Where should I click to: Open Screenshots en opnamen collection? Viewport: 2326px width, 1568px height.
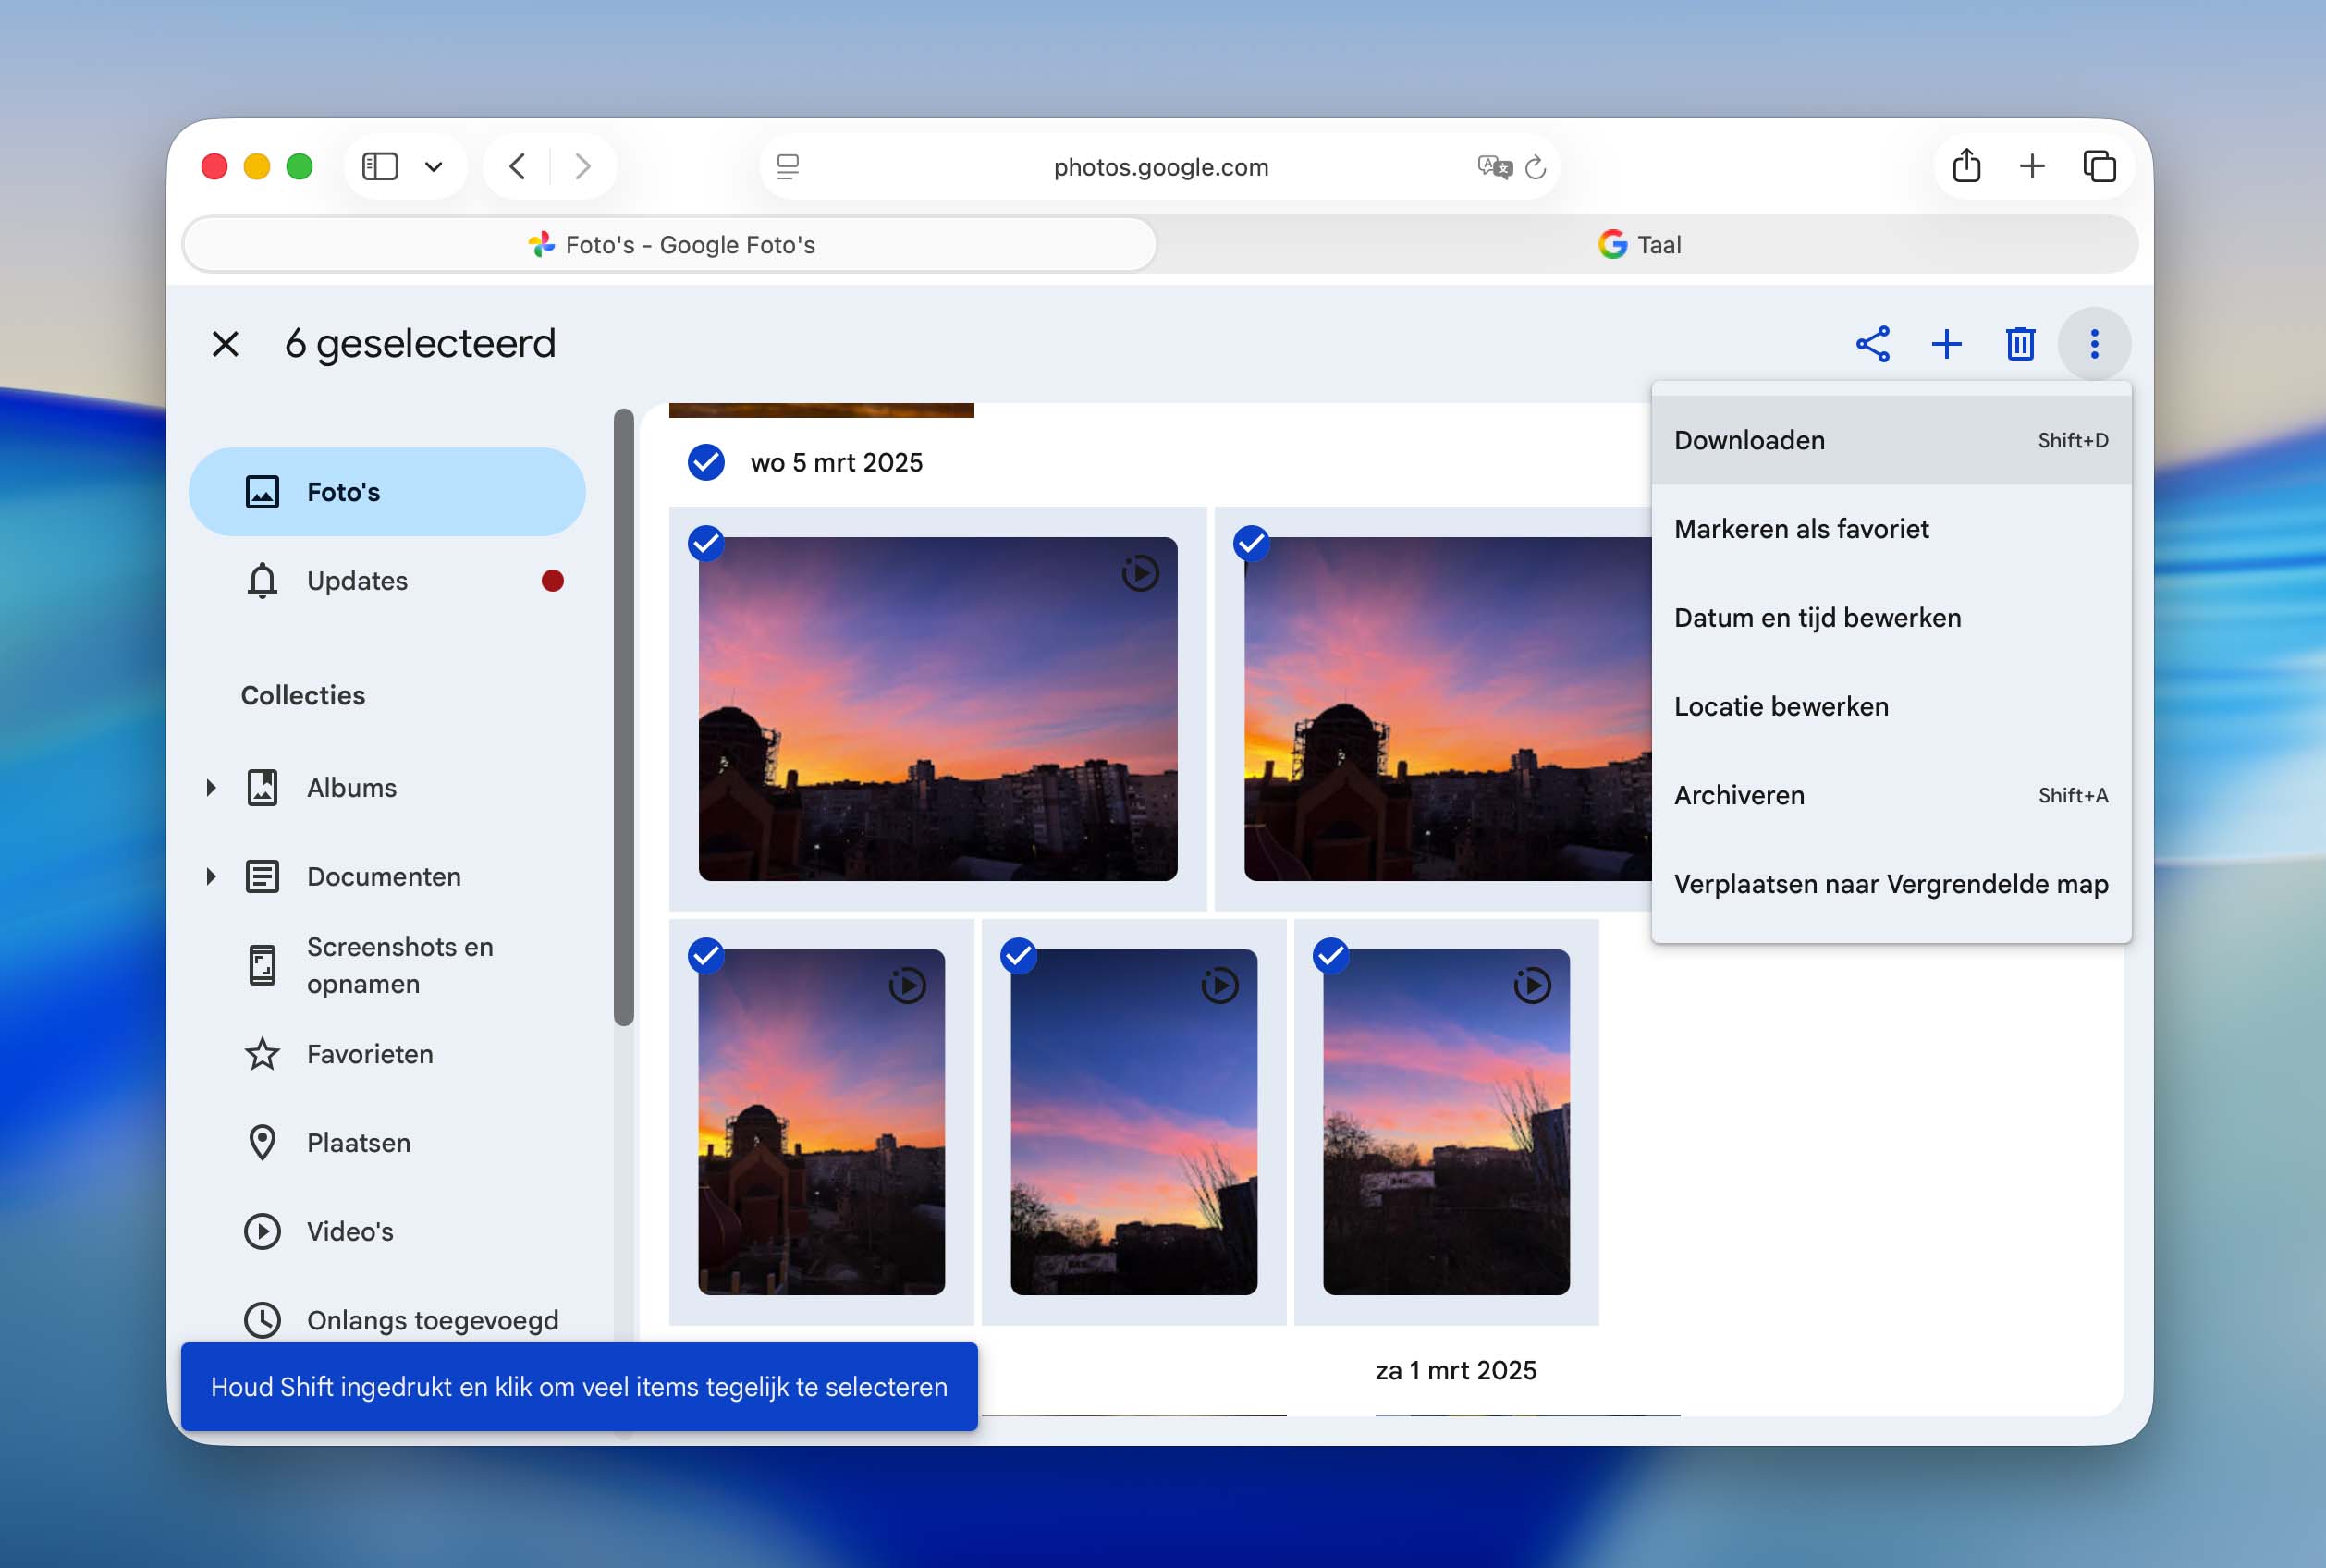coord(387,965)
